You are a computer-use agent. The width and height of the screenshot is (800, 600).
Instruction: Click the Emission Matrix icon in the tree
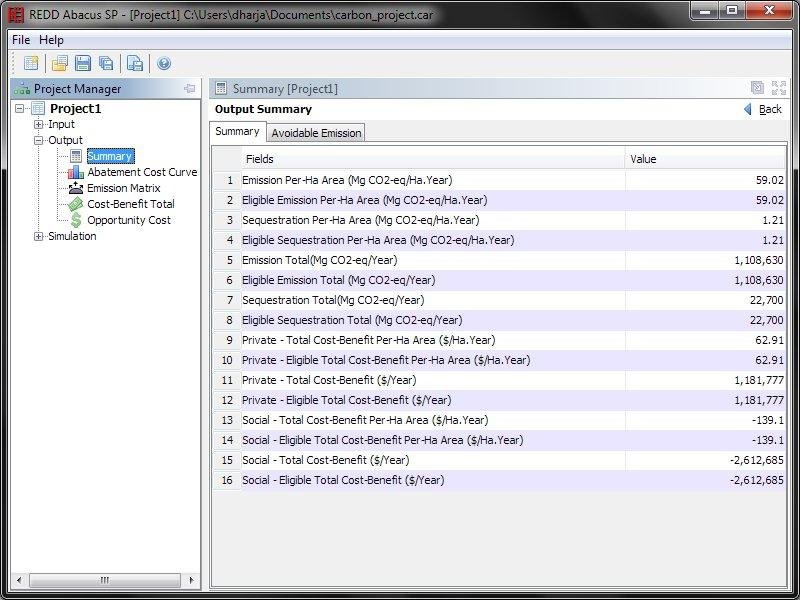point(76,188)
